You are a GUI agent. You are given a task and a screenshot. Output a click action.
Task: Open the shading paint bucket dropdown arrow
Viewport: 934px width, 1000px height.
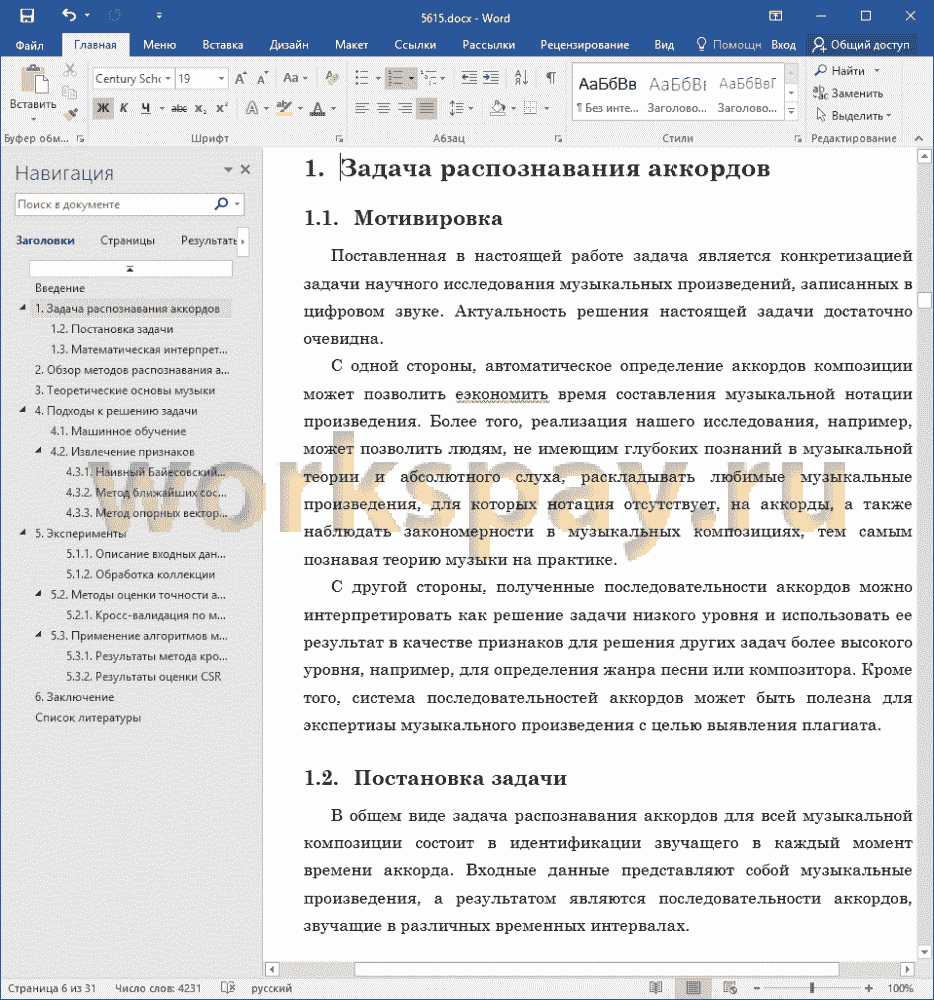[x=514, y=108]
